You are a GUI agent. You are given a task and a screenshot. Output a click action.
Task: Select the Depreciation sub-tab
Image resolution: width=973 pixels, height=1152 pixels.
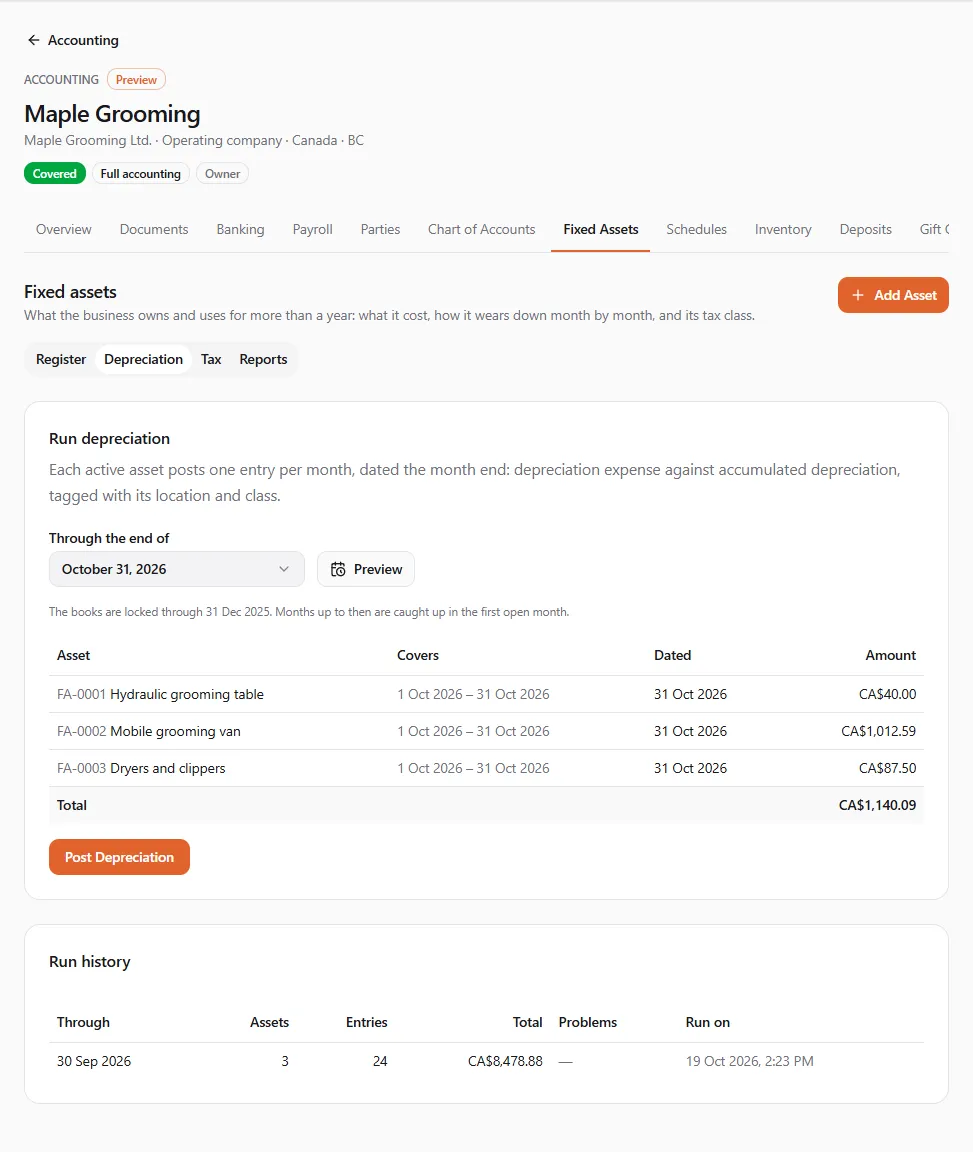(x=143, y=359)
